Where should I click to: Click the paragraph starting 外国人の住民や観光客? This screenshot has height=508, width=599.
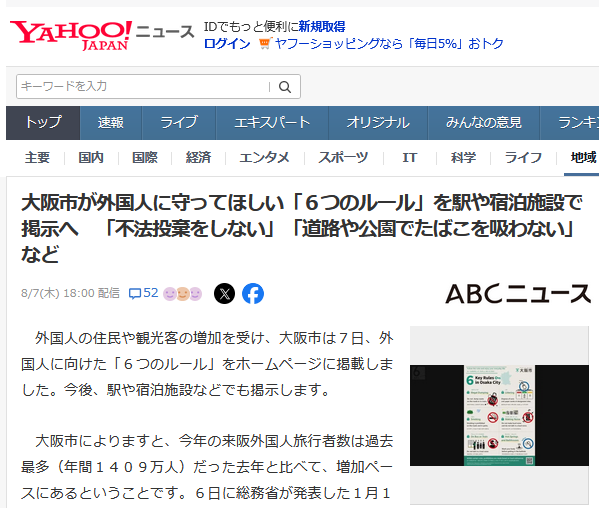click(207, 364)
